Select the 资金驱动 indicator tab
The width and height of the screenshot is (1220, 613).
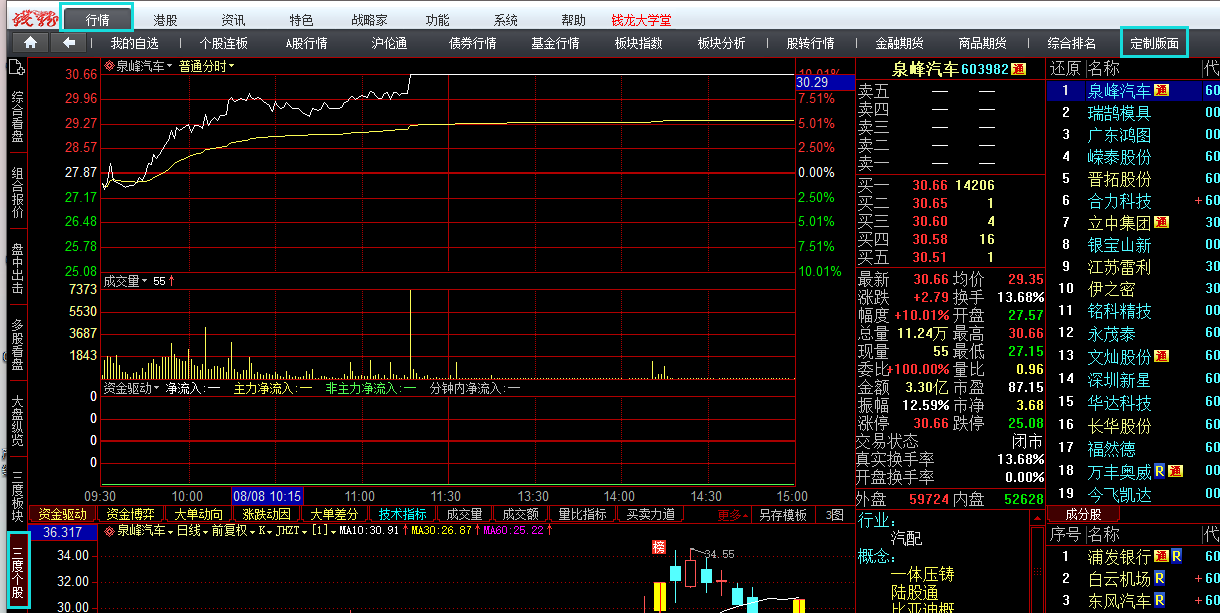tap(62, 515)
